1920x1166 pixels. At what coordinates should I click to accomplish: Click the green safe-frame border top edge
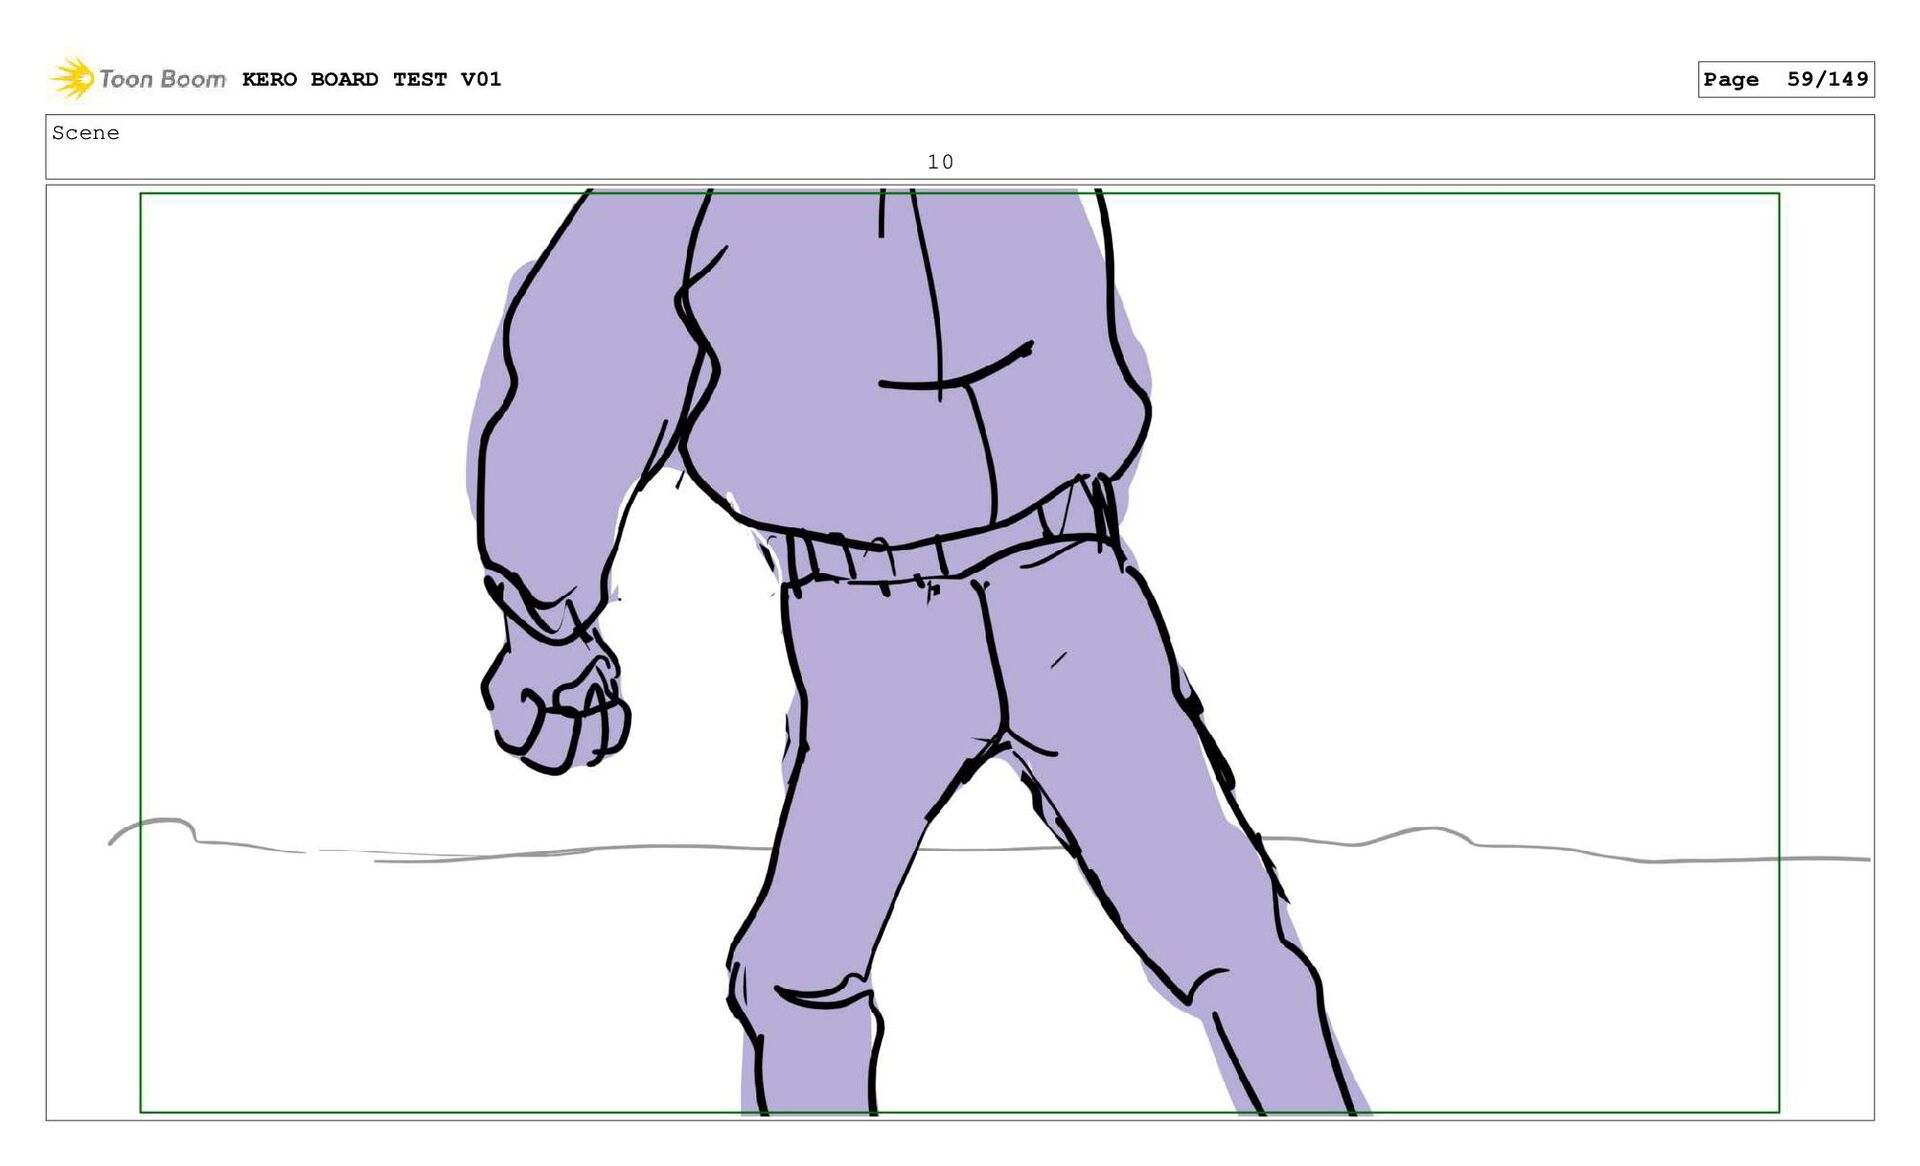1400,194
